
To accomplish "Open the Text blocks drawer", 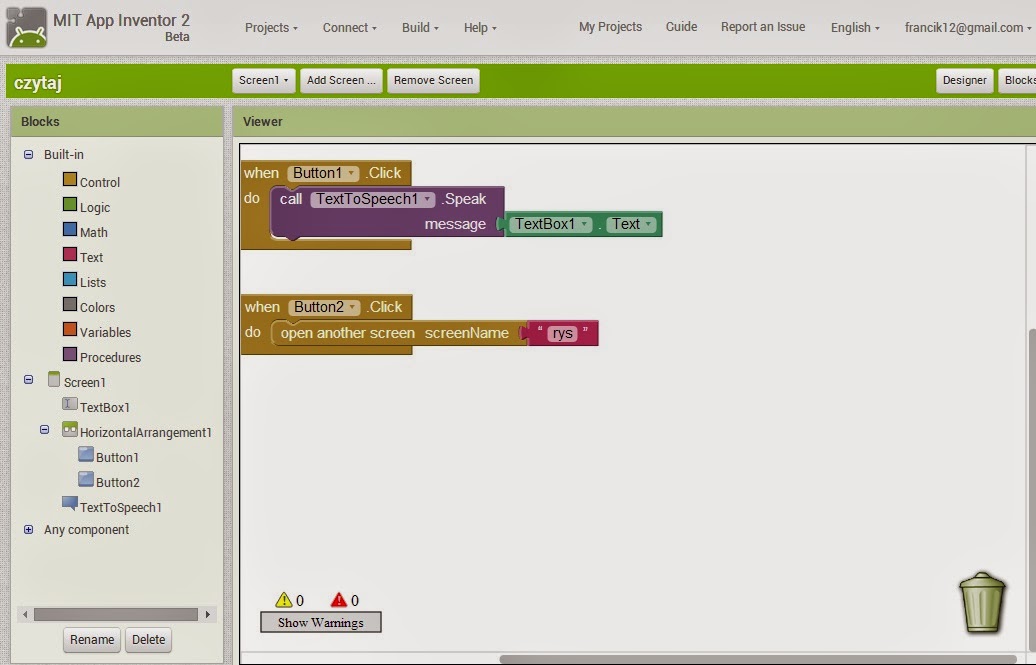I will click(93, 257).
